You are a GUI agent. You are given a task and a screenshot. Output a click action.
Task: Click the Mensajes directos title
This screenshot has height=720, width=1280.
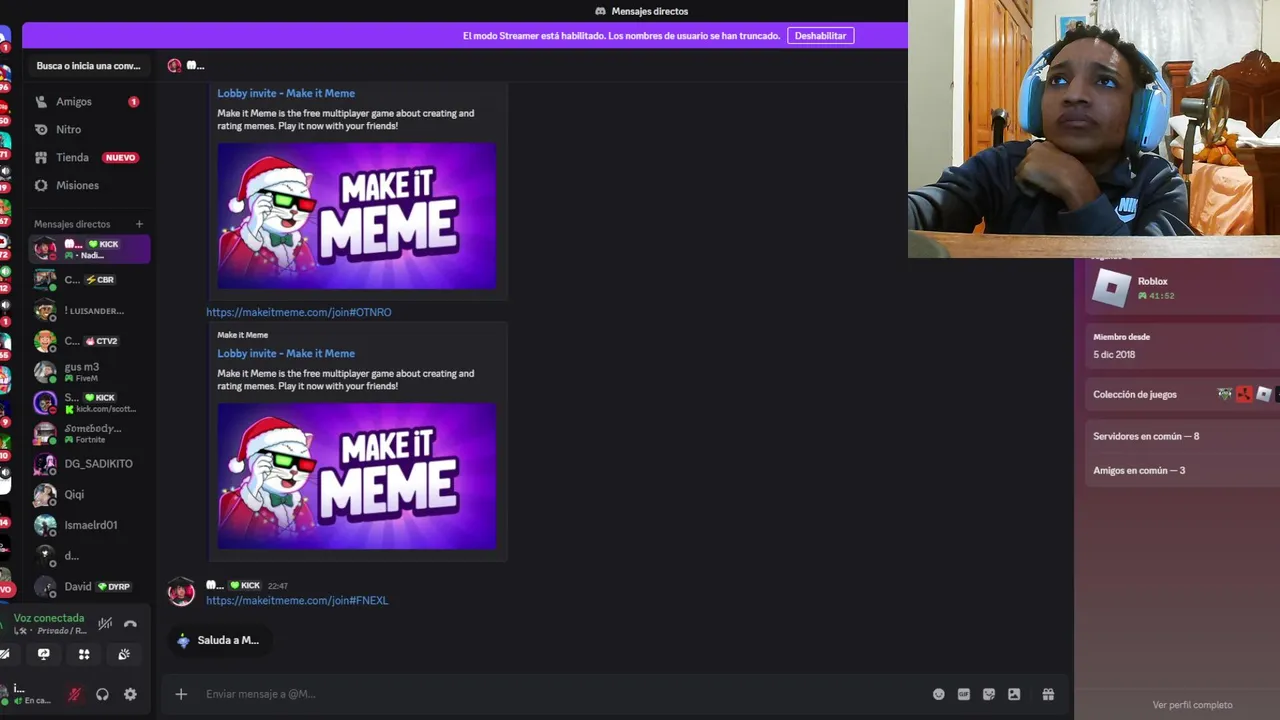650,11
